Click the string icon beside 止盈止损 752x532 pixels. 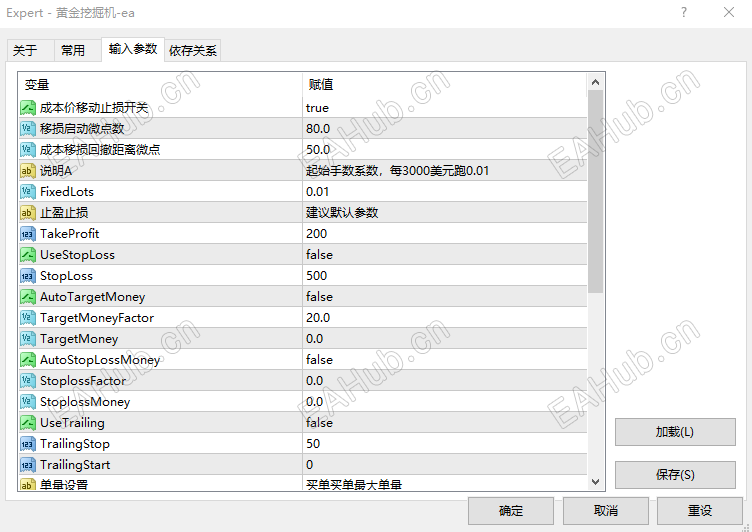pyautogui.click(x=28, y=213)
